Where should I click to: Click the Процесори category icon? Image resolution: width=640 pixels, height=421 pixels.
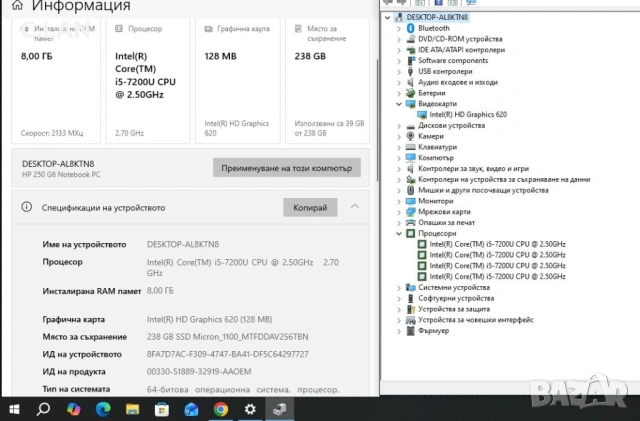click(411, 234)
